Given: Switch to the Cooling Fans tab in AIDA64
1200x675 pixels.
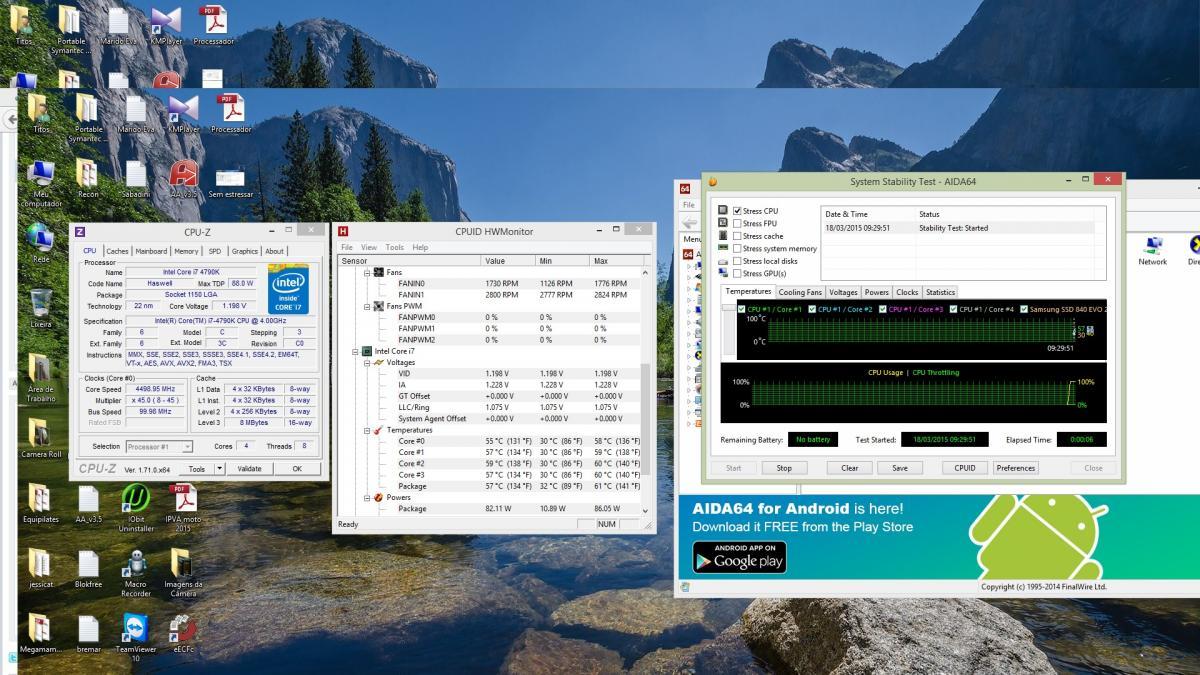Looking at the screenshot, I should [800, 292].
